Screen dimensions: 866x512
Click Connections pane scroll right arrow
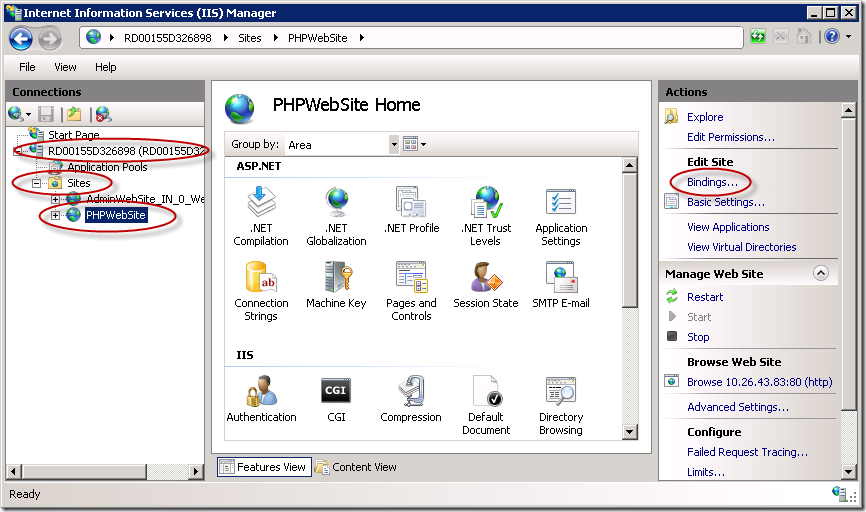[x=196, y=472]
